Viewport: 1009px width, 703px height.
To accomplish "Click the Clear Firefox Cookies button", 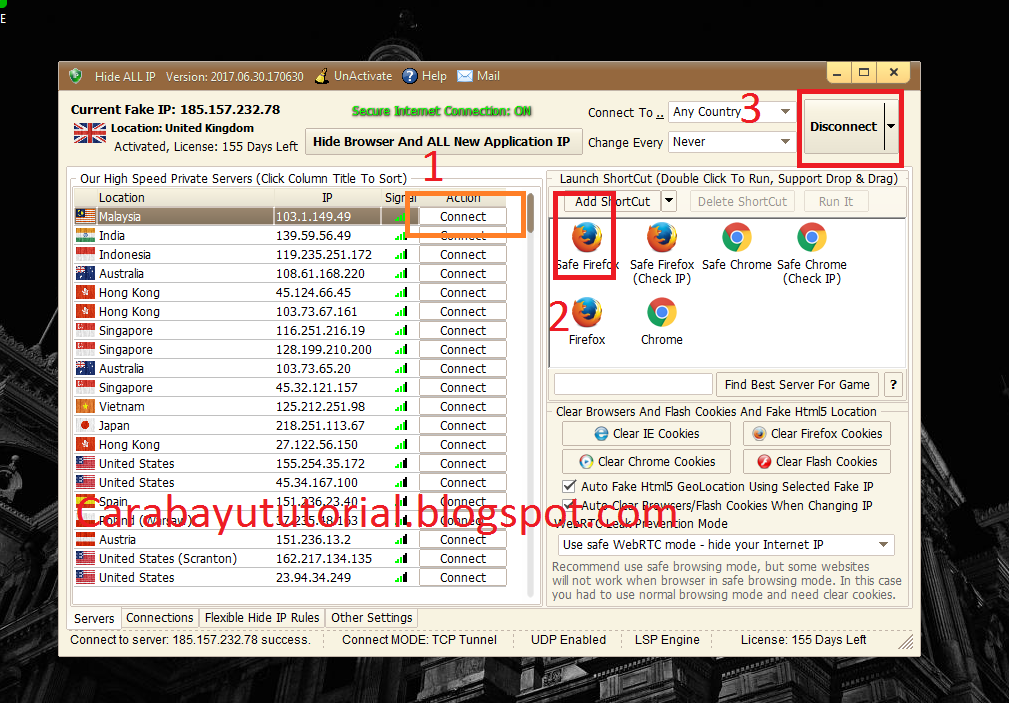I will click(817, 433).
